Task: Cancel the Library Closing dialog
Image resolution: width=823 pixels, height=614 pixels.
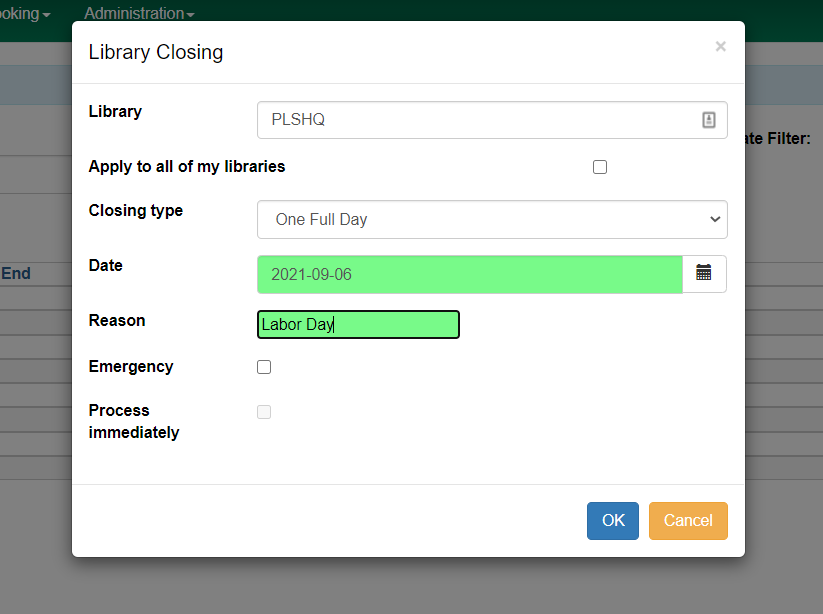Action: coord(688,521)
